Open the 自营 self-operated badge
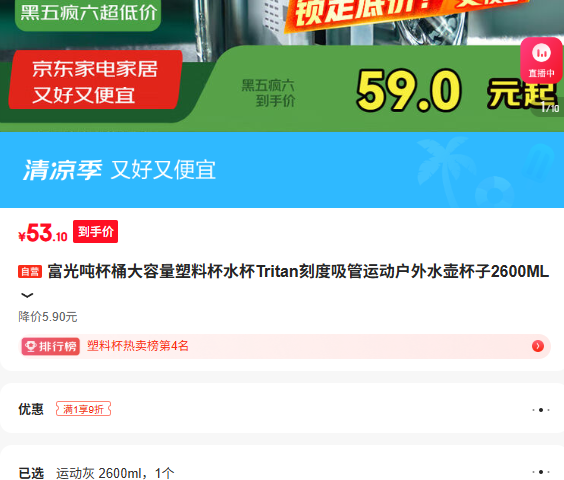 pos(30,271)
